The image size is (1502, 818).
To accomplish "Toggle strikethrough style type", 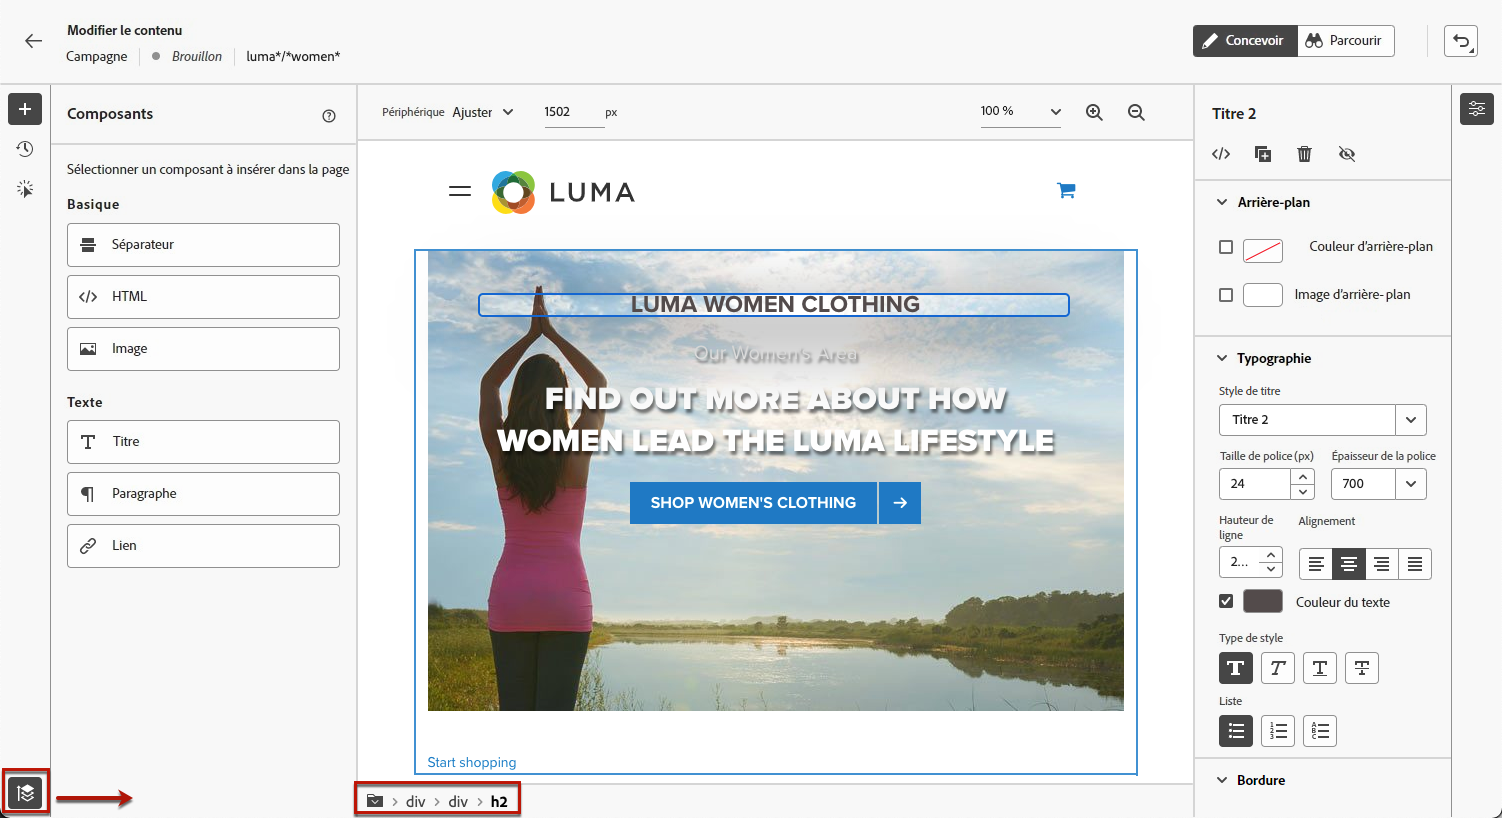I will tap(1362, 668).
